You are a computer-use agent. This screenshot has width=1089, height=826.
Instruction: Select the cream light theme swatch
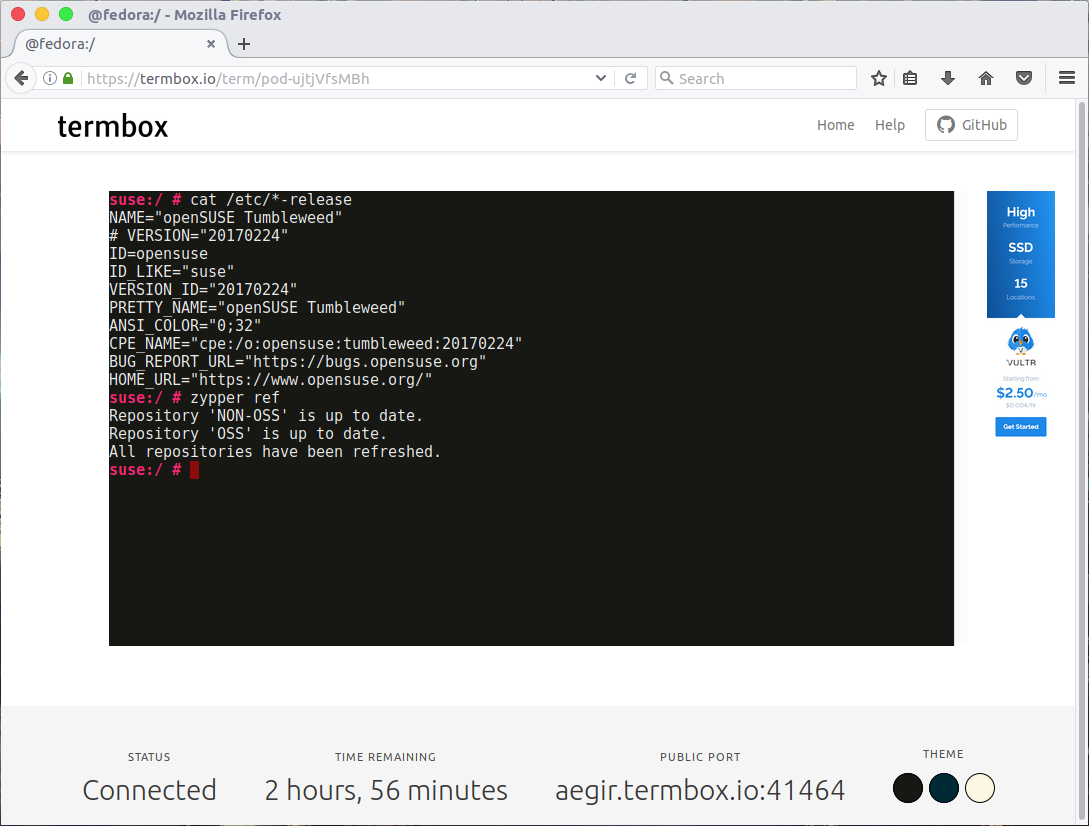(x=980, y=788)
